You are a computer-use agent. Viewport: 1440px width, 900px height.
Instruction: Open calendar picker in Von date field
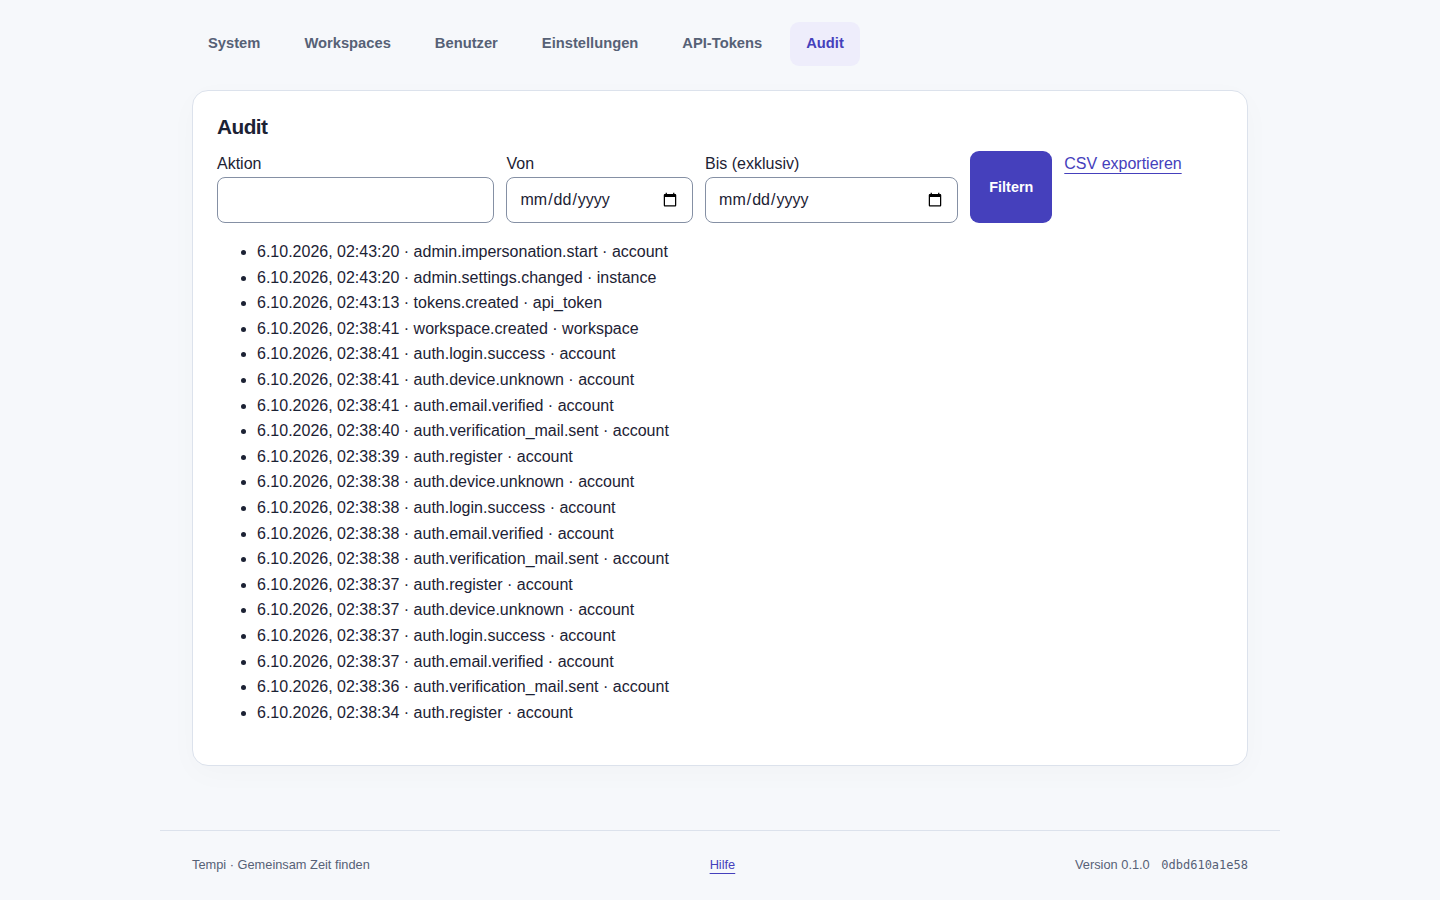click(x=670, y=200)
